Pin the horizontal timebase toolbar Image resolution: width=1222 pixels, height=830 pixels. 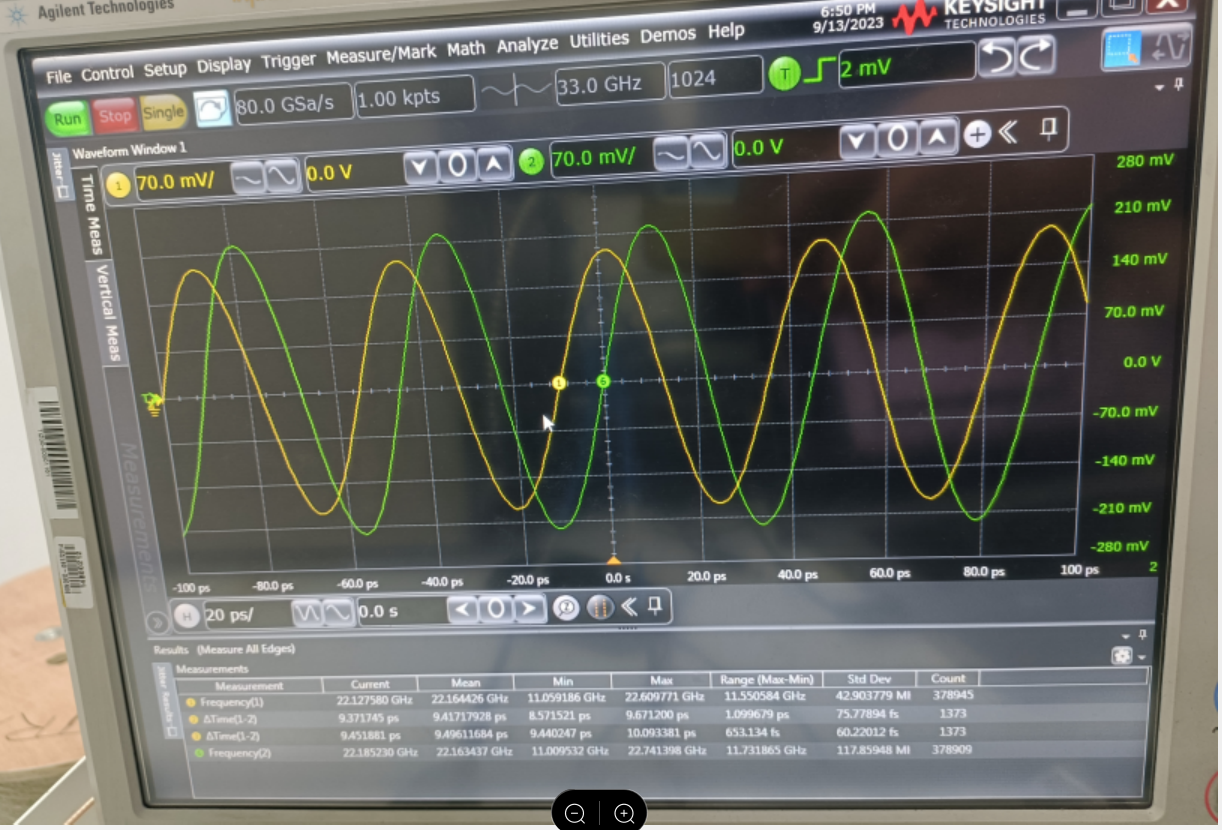(655, 606)
